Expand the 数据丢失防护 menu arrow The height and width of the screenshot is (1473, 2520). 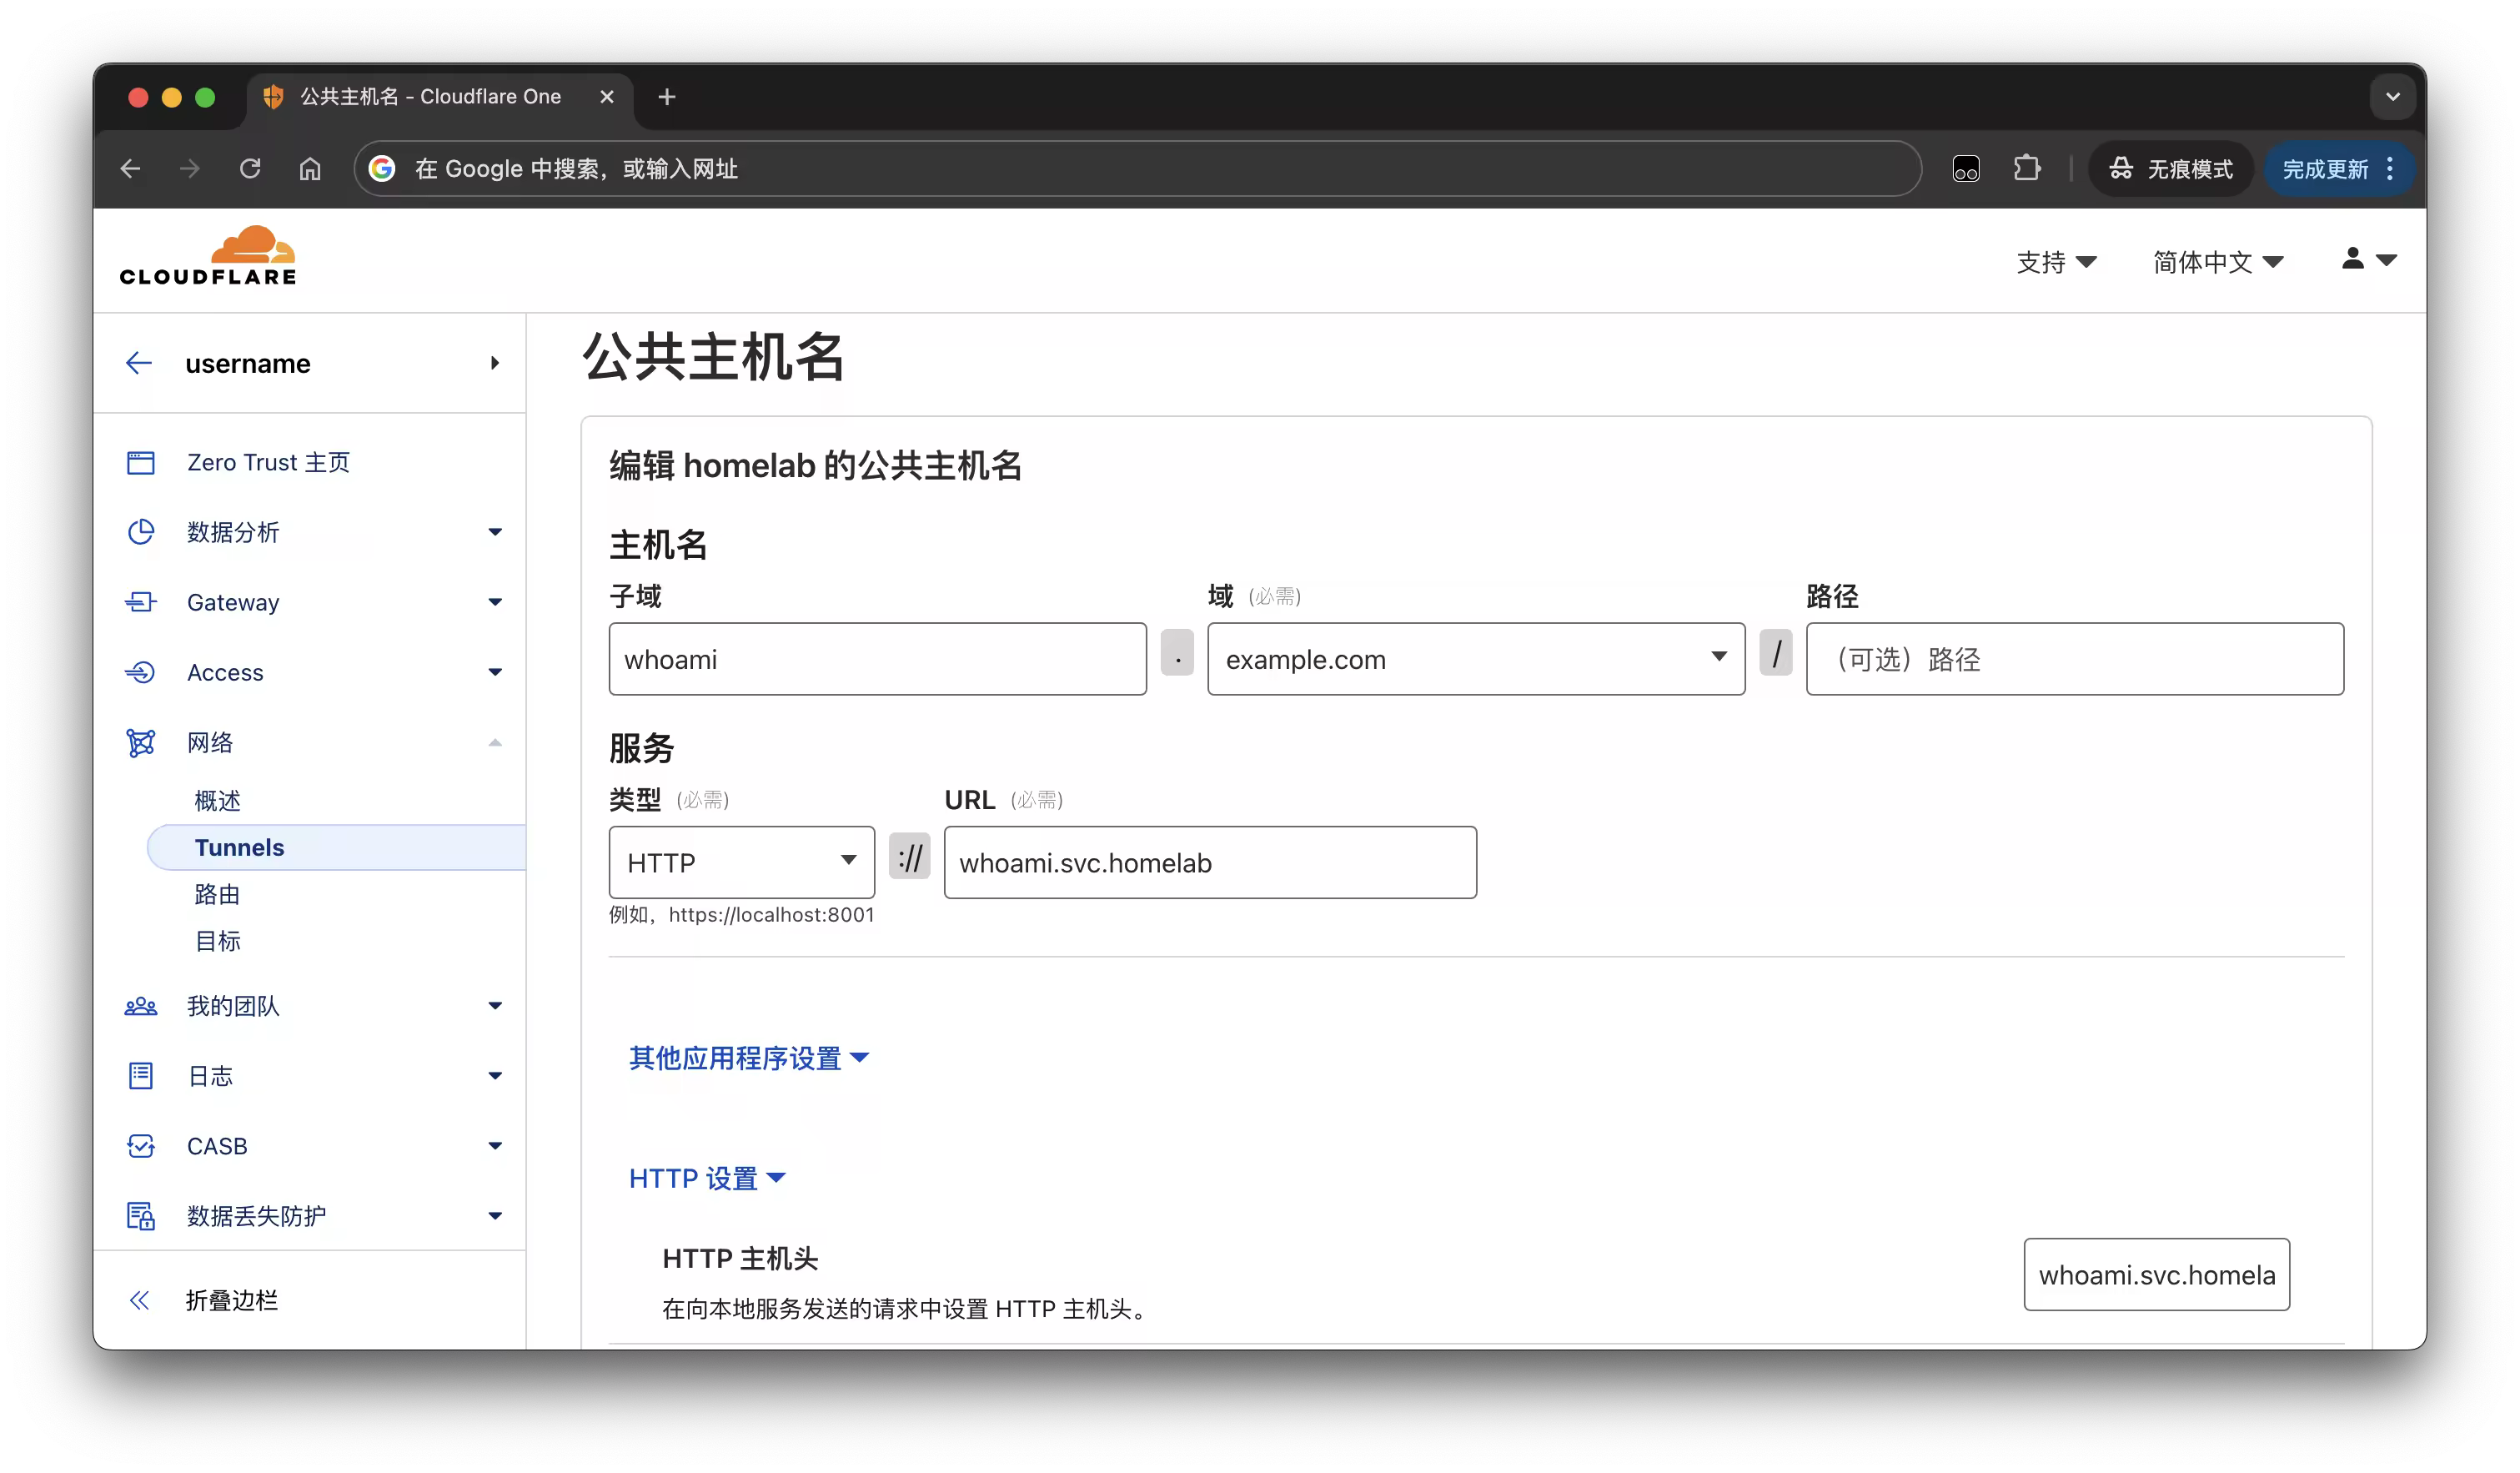click(x=495, y=1216)
